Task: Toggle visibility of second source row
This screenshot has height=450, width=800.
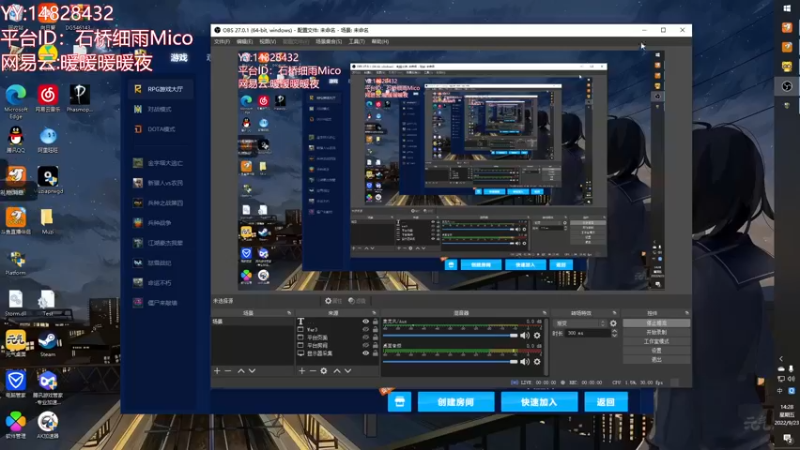Action: pos(365,330)
